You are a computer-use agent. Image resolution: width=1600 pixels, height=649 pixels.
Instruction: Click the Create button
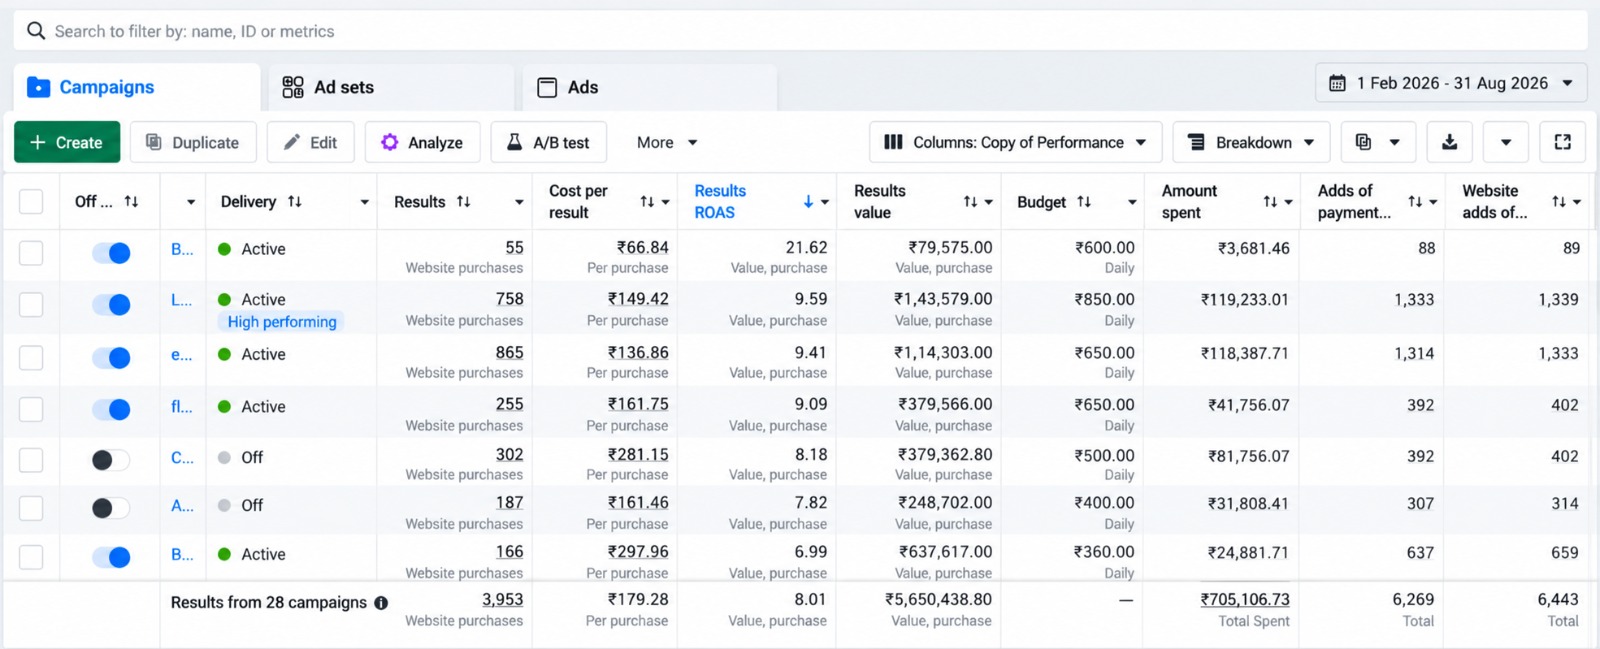point(67,142)
